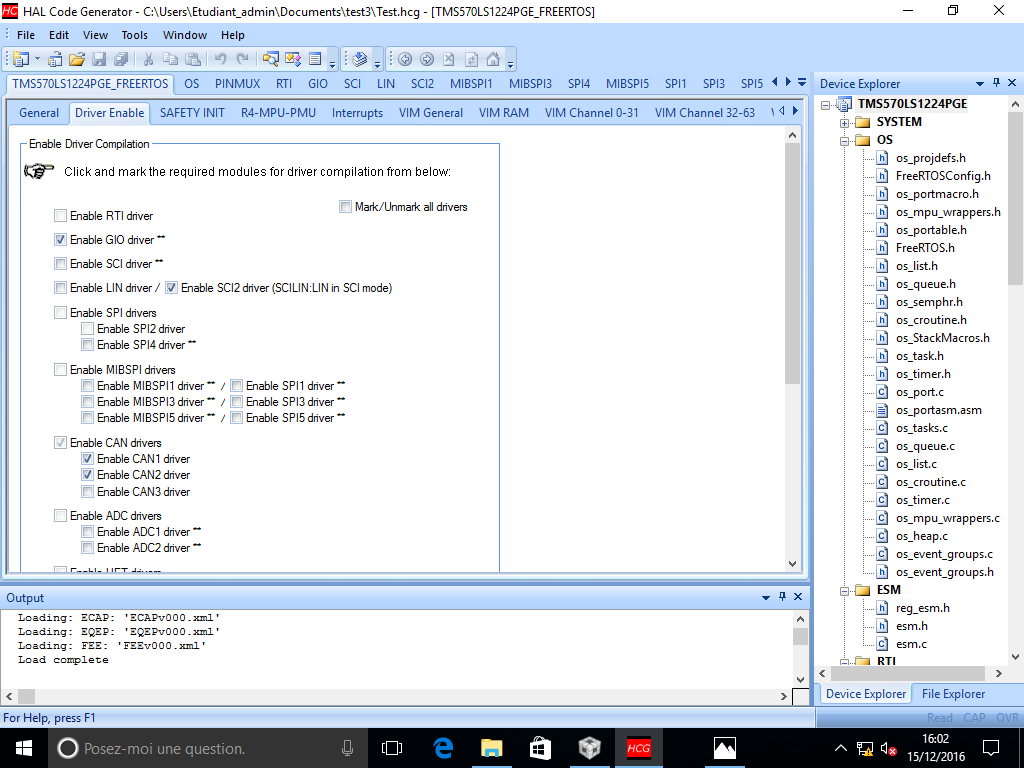Collapse the ESM folder tree node

[844, 590]
